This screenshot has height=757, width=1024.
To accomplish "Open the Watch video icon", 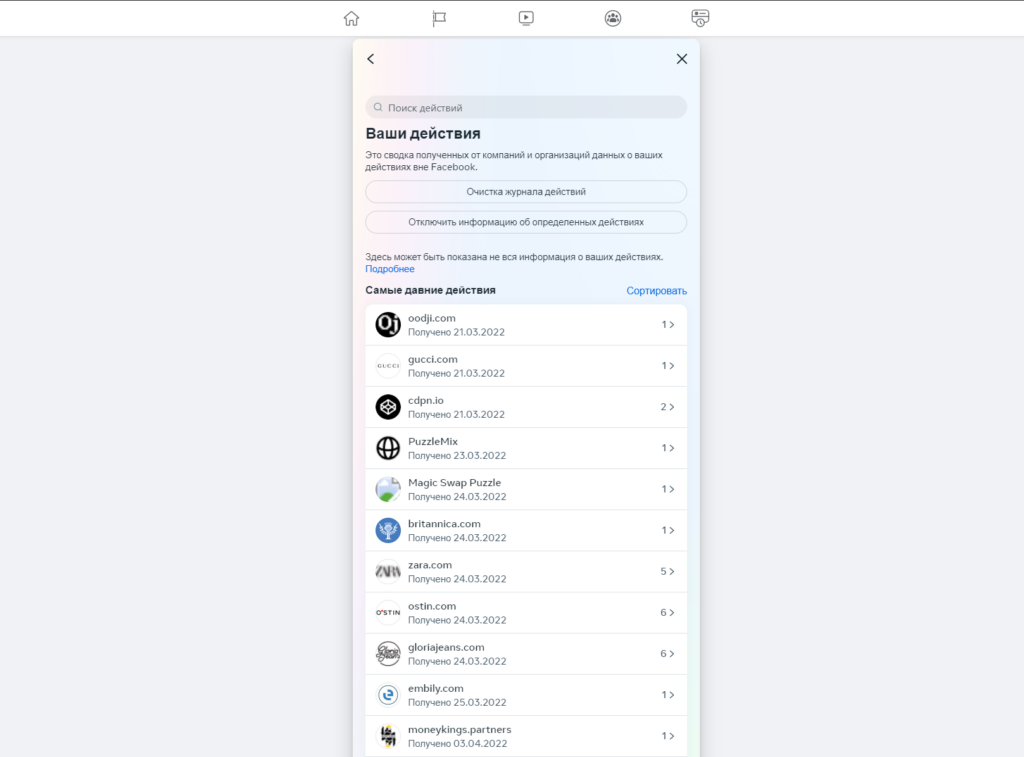I will pos(526,18).
